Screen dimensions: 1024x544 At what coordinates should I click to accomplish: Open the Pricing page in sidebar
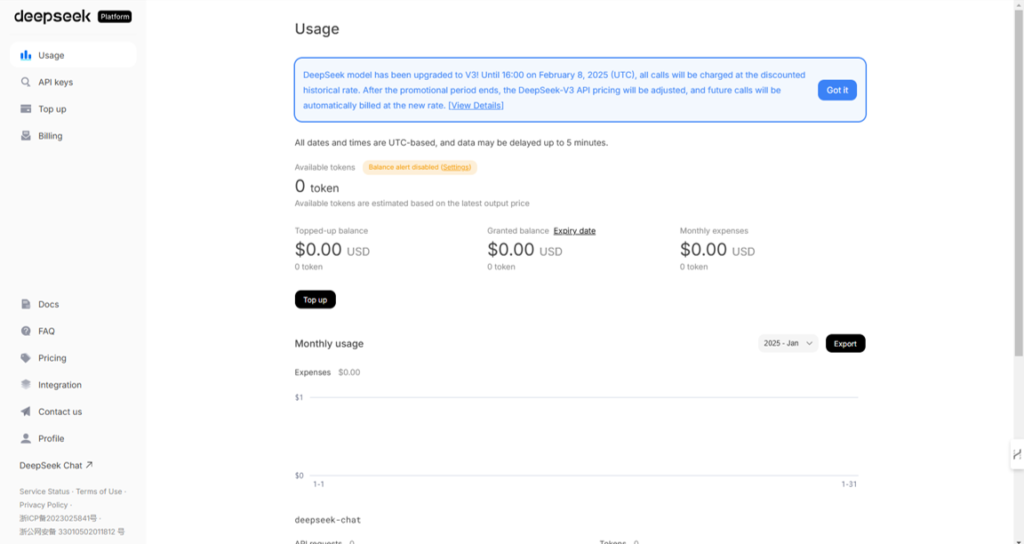pos(72,357)
